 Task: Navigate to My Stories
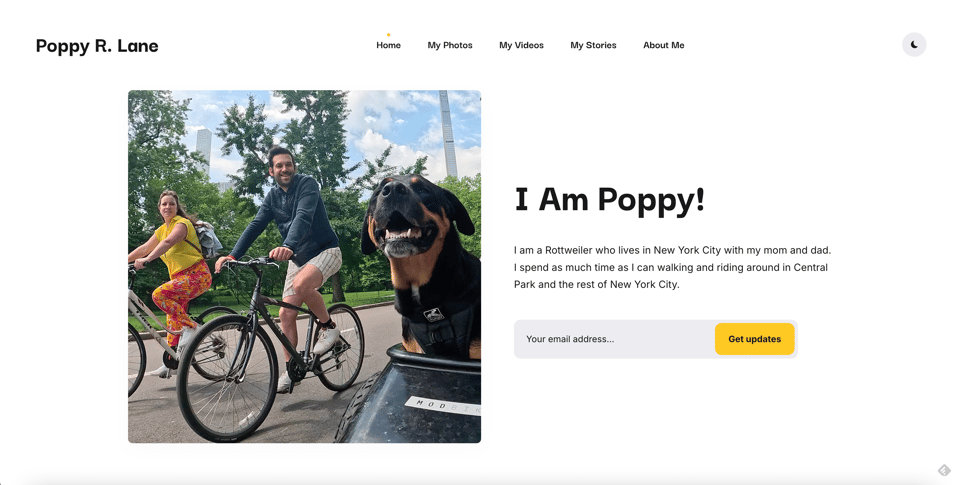593,45
